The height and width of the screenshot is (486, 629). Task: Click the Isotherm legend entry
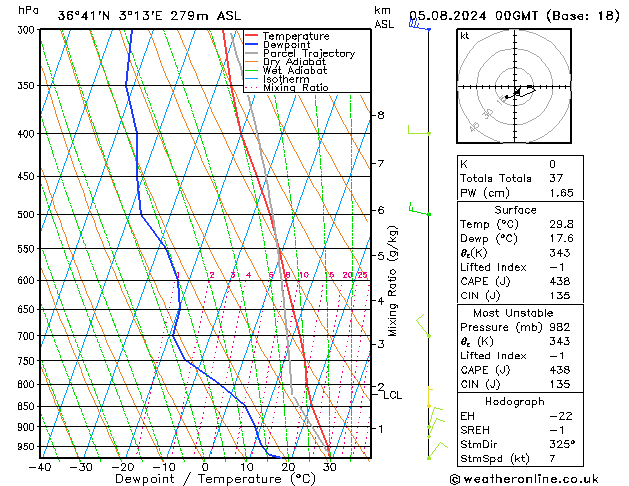[277, 79]
